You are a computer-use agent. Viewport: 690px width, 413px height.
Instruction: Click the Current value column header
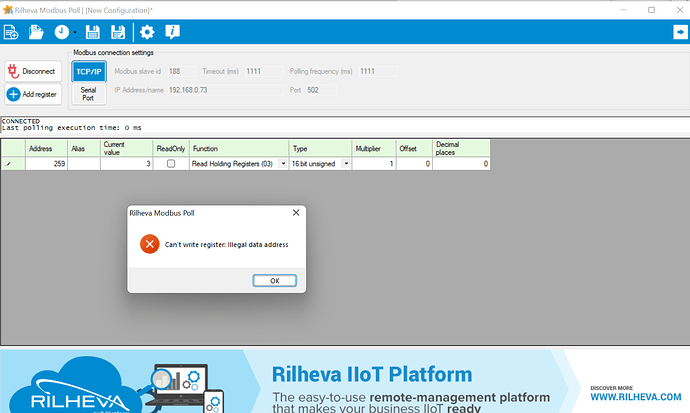126,149
